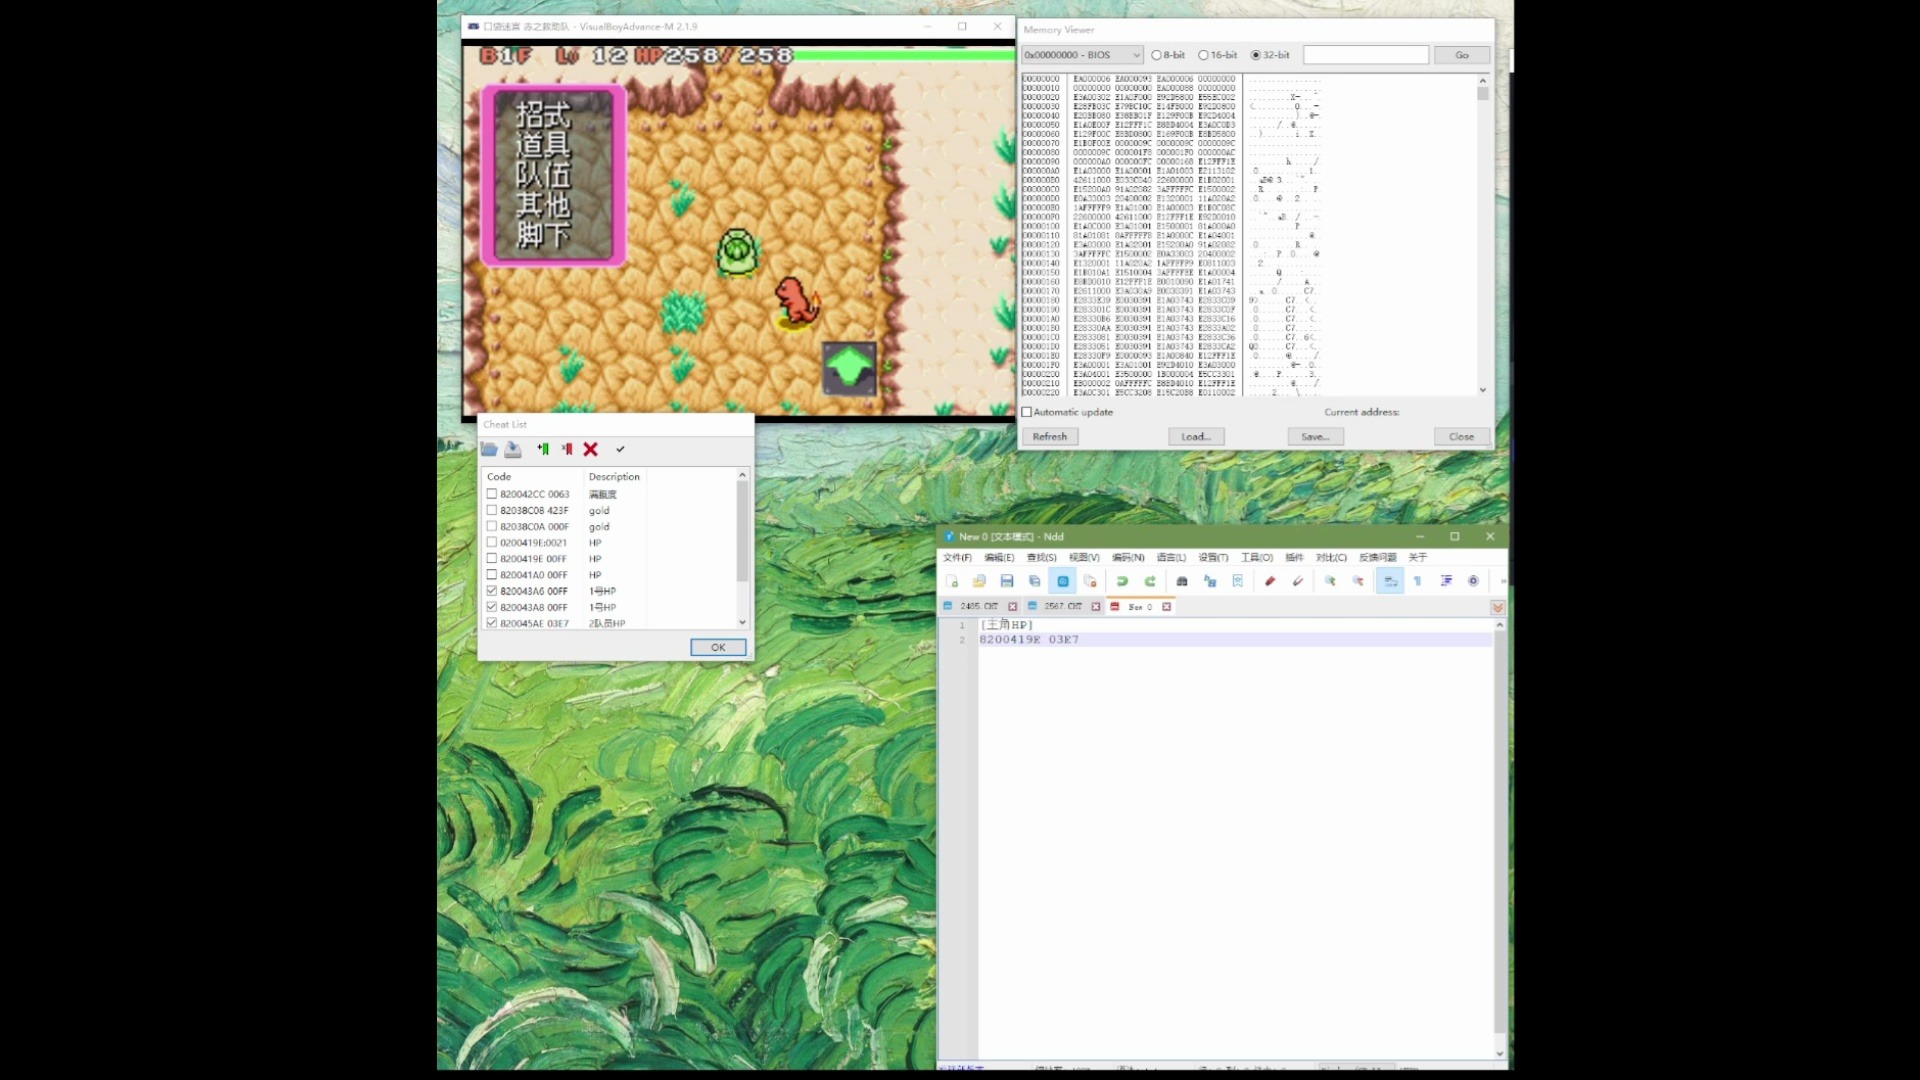
Task: Check the 0200419E:0021 HP cheat
Action: coord(492,542)
